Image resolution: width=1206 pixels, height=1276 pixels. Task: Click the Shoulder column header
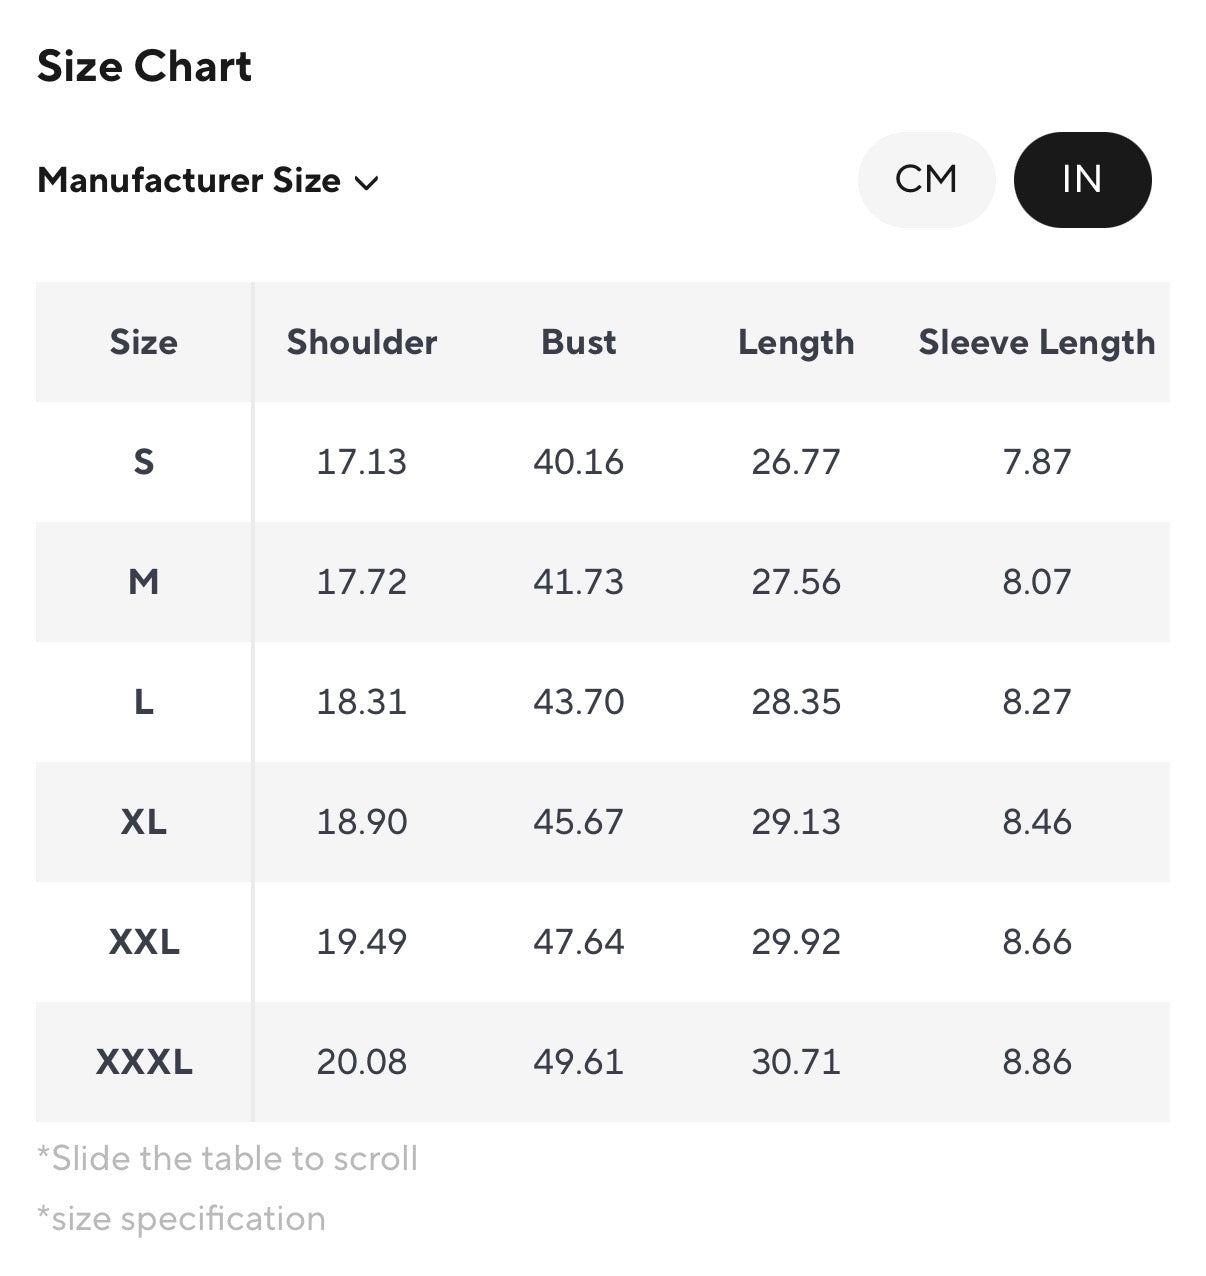click(362, 342)
